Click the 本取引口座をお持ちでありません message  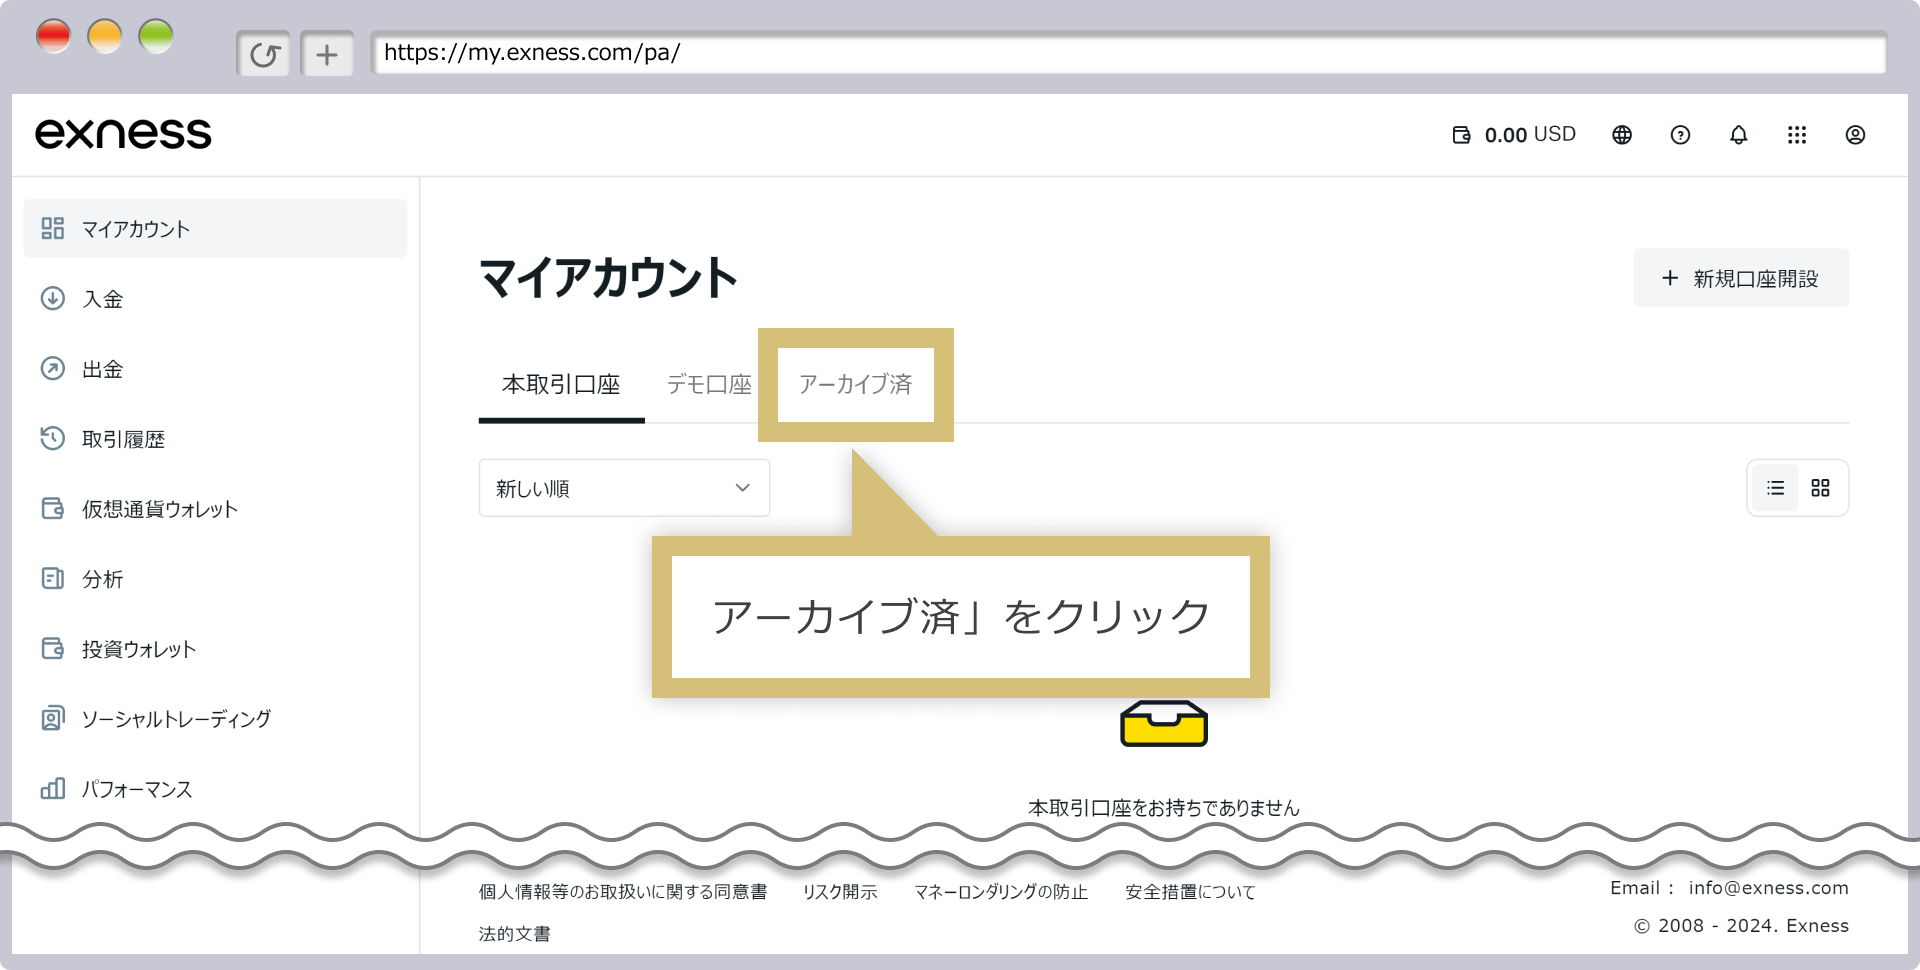click(1164, 808)
